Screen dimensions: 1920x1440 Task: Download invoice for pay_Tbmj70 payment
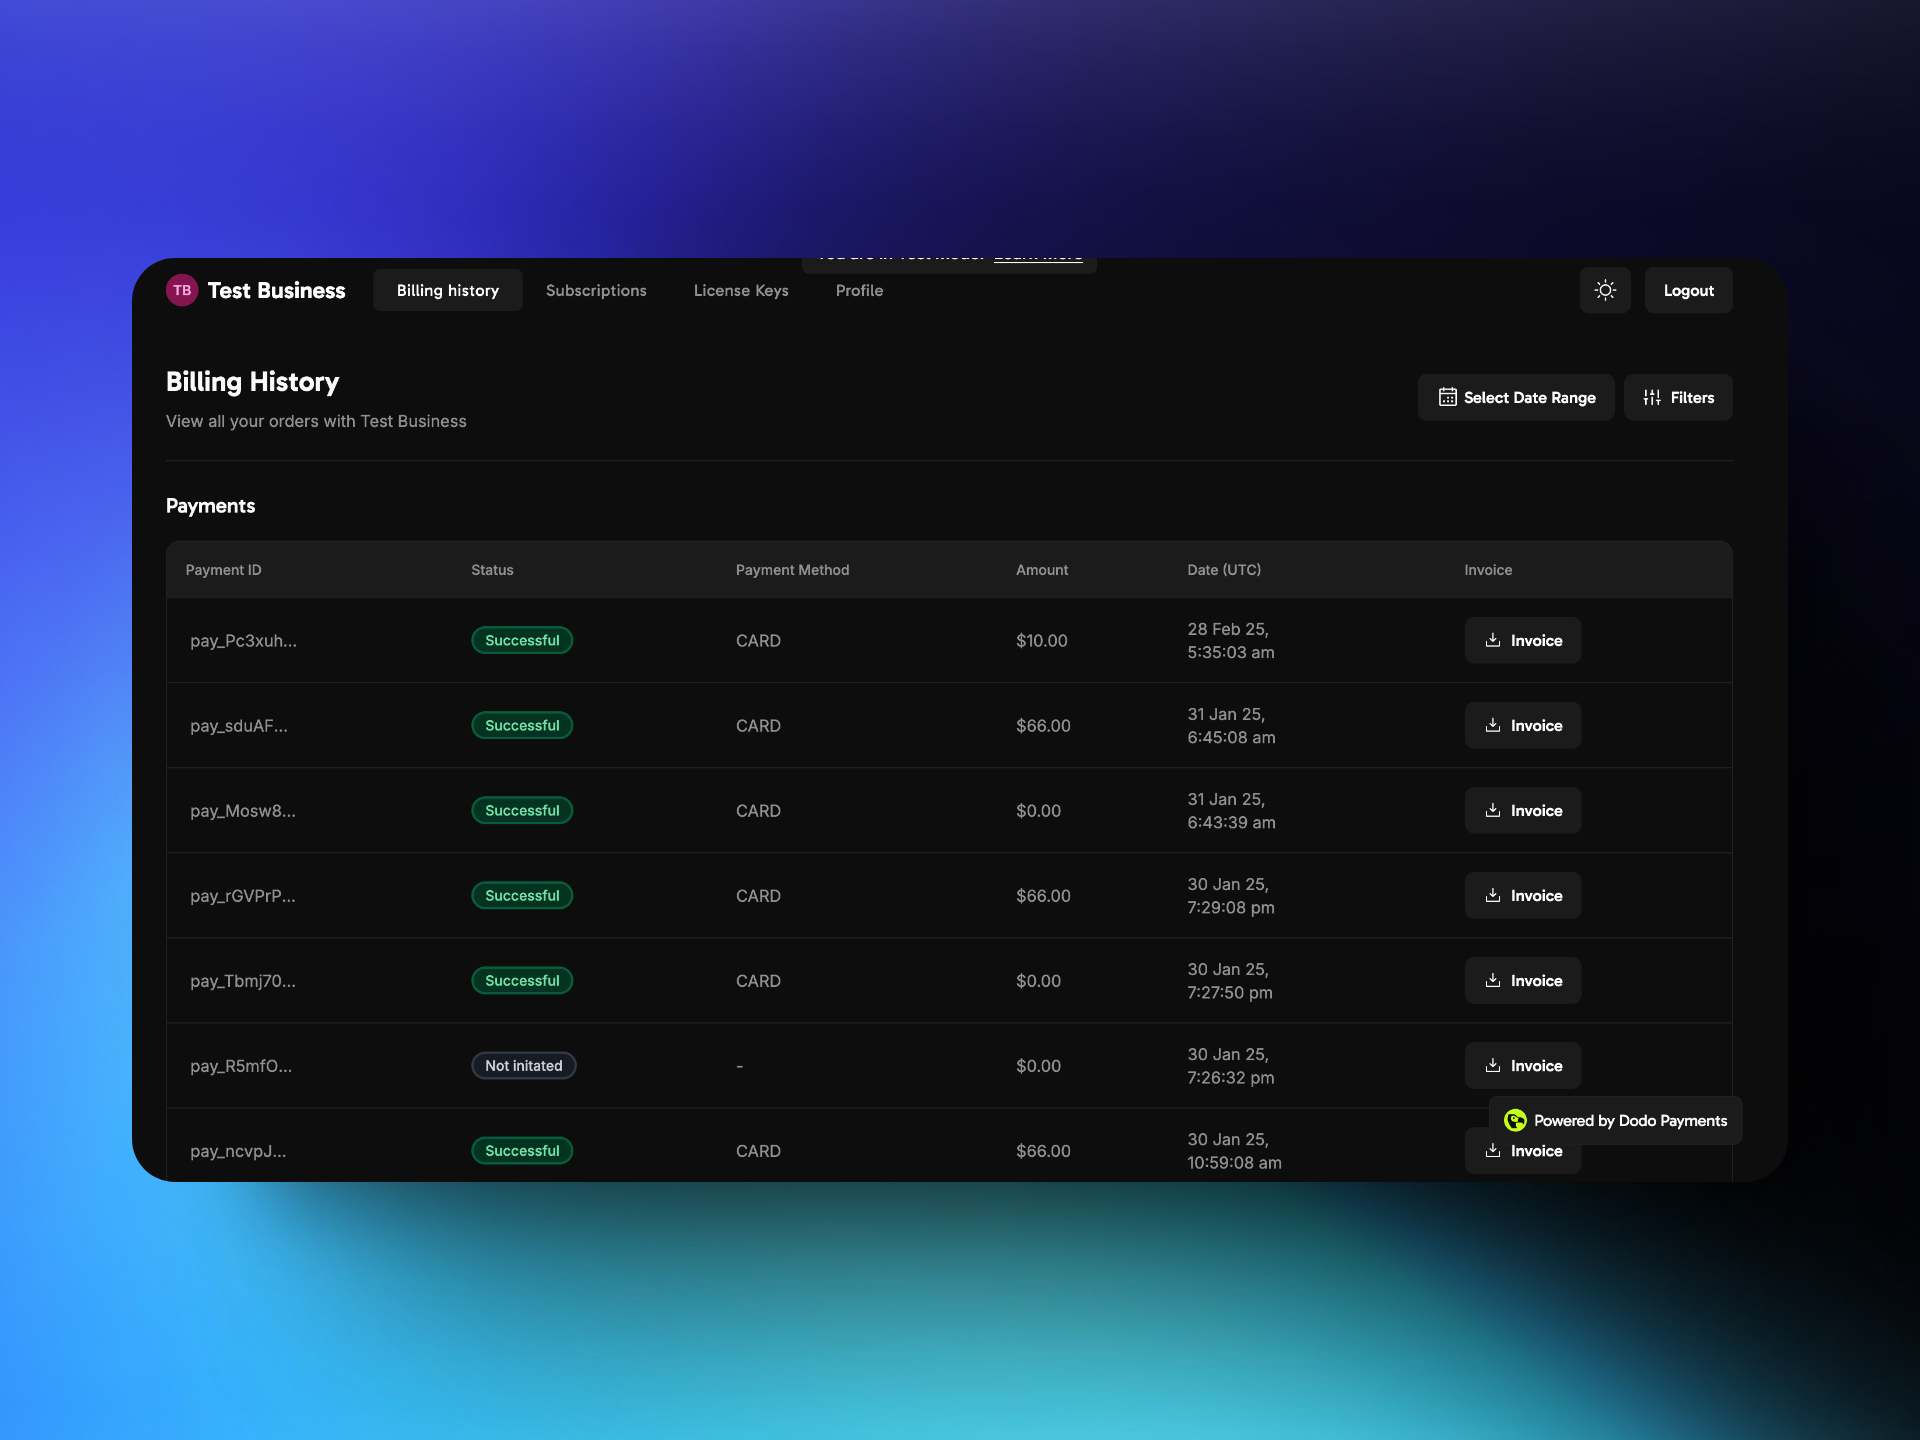(x=1523, y=980)
